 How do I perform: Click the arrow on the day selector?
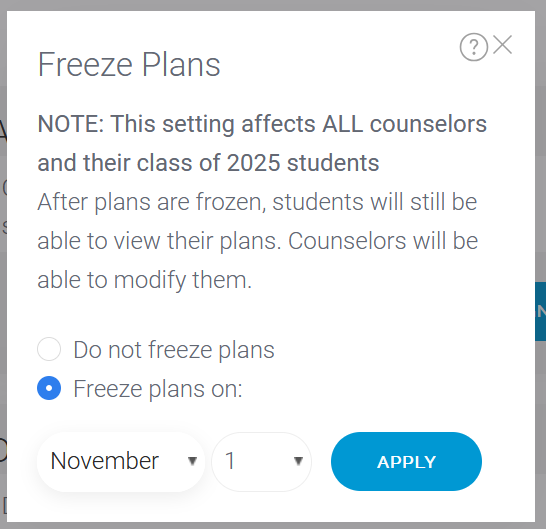(x=298, y=461)
